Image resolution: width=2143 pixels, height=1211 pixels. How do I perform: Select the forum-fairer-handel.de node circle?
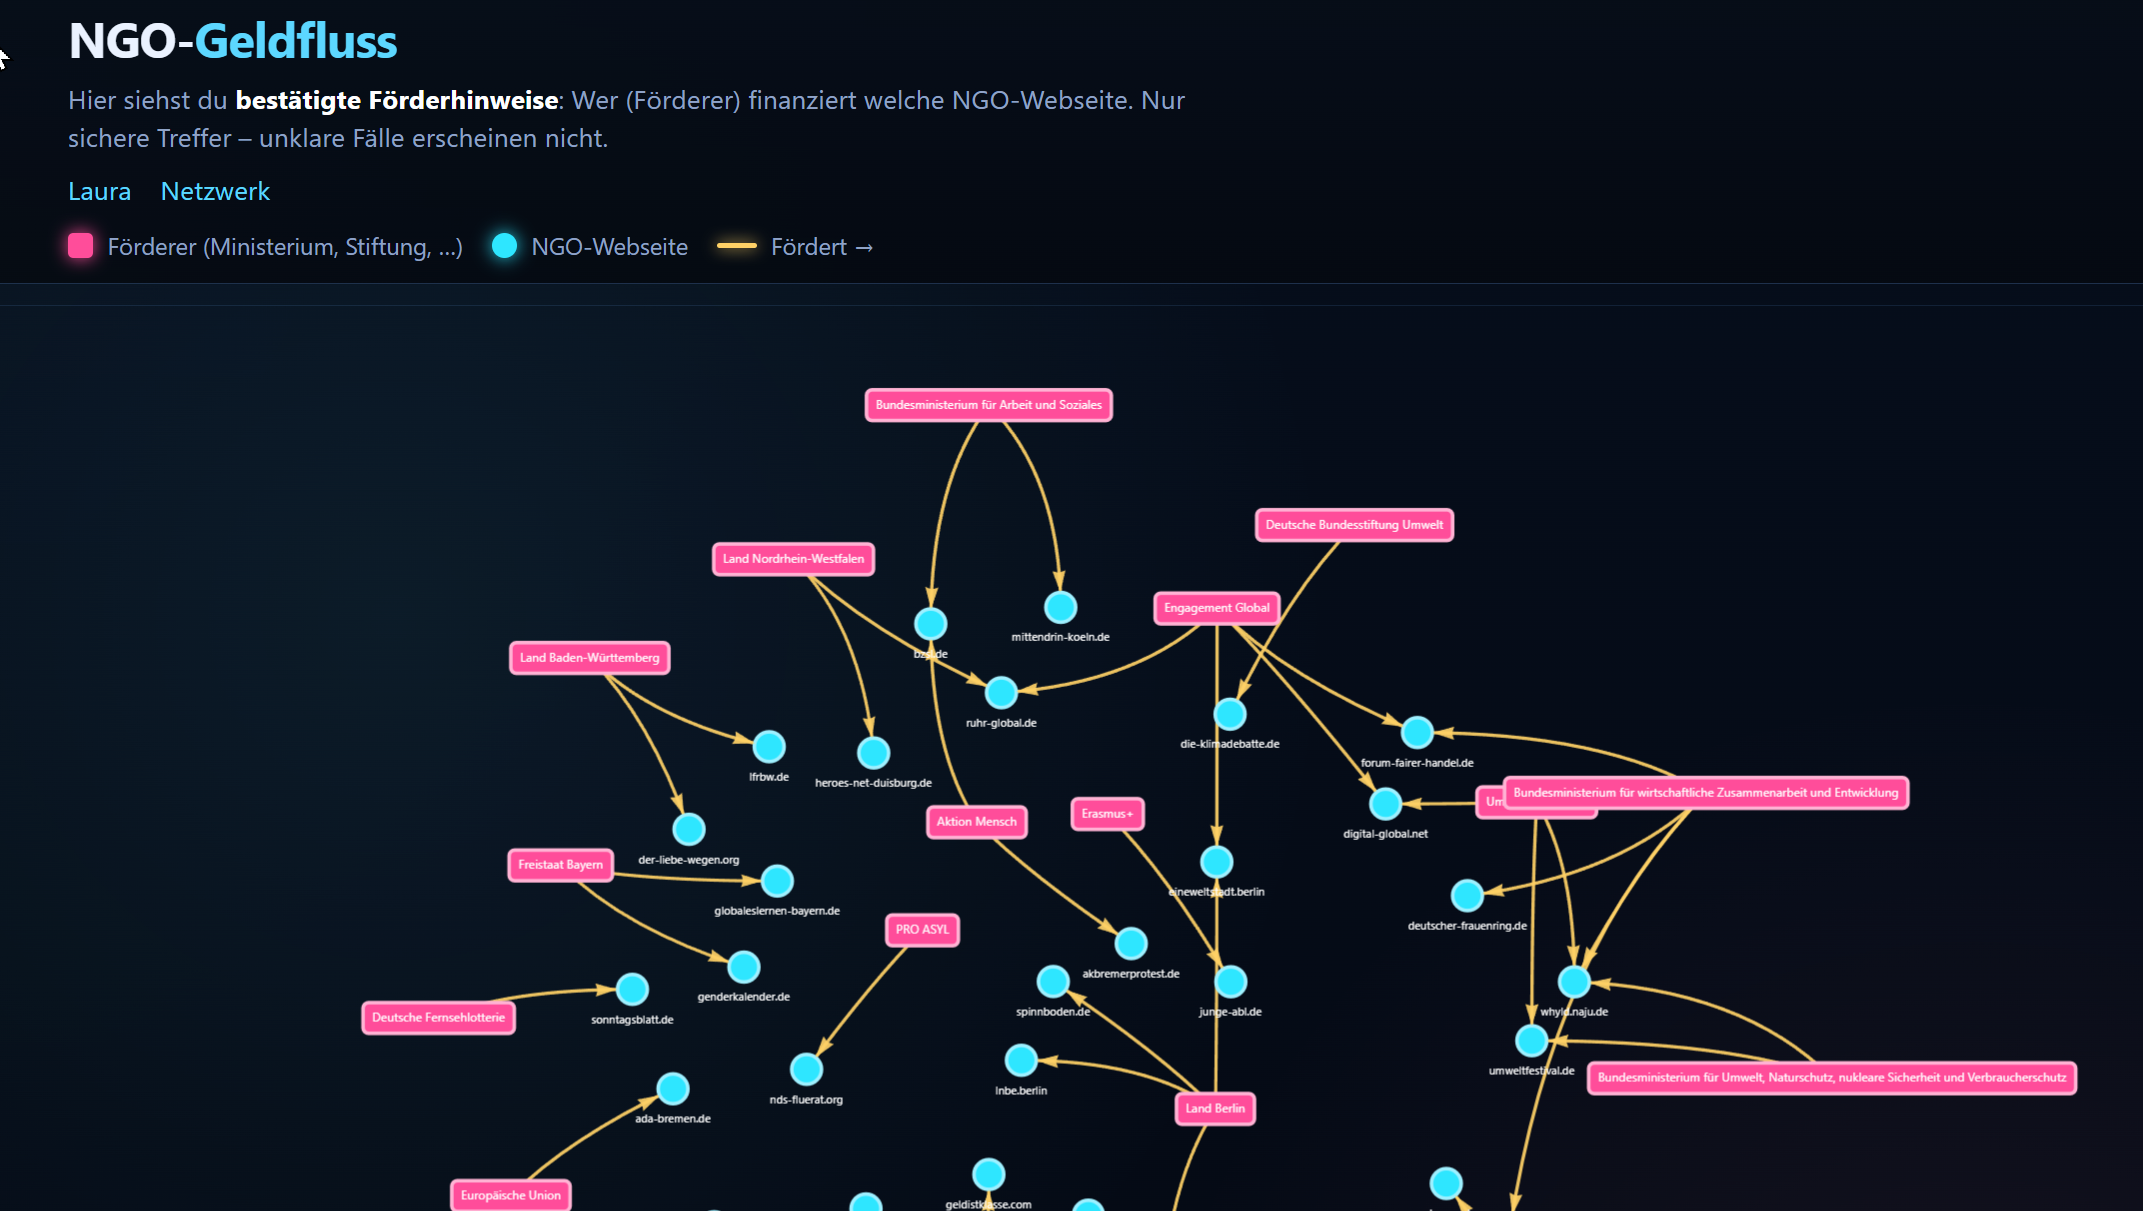tap(1417, 732)
